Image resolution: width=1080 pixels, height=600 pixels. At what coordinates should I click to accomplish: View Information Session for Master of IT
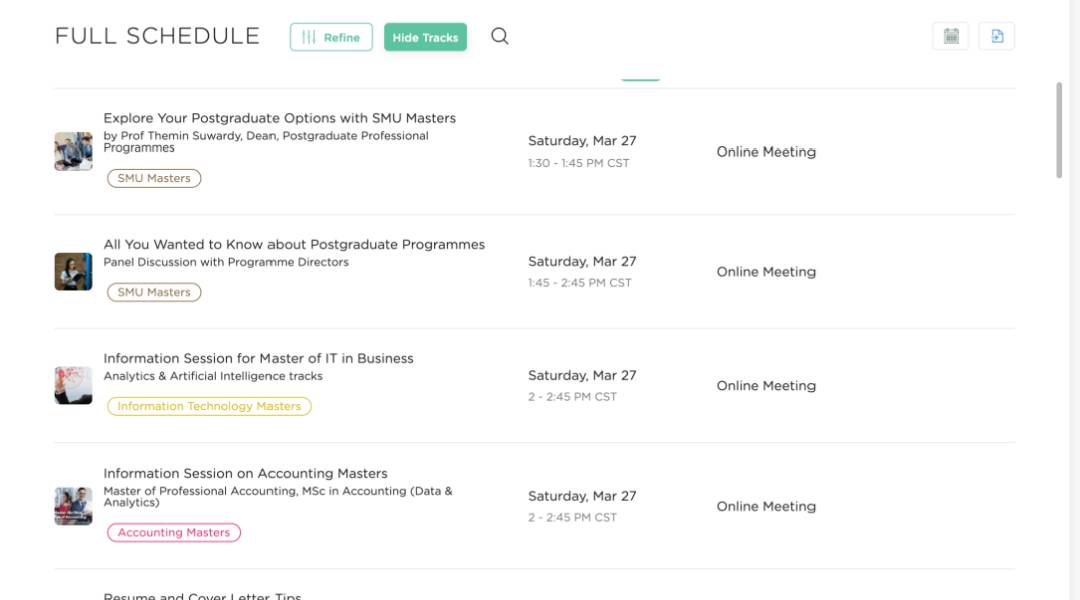[x=258, y=358]
